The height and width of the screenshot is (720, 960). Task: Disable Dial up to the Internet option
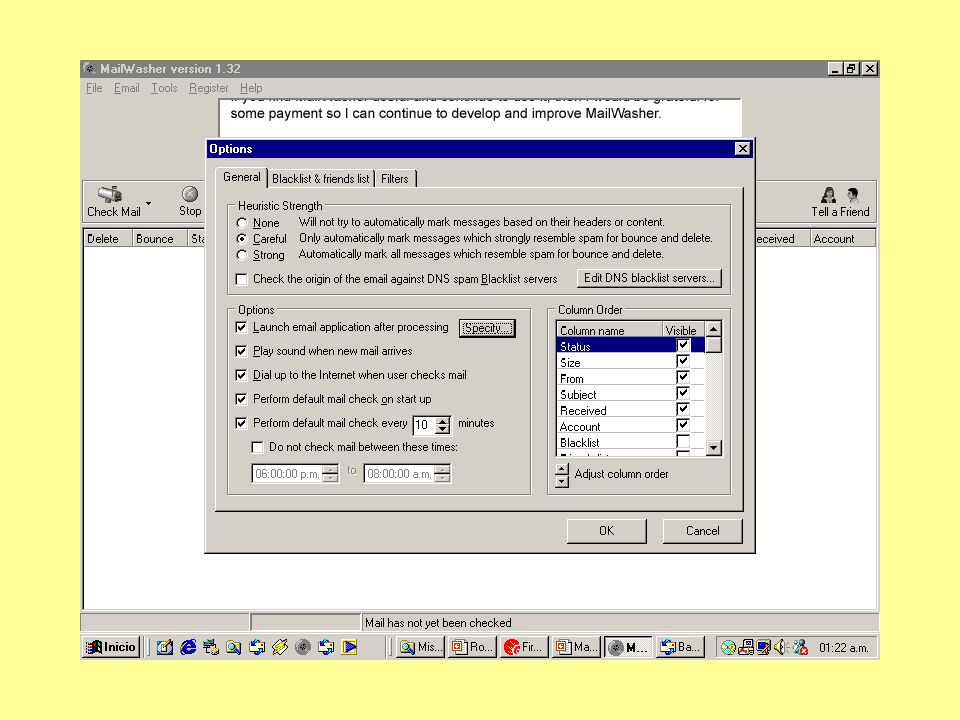241,375
